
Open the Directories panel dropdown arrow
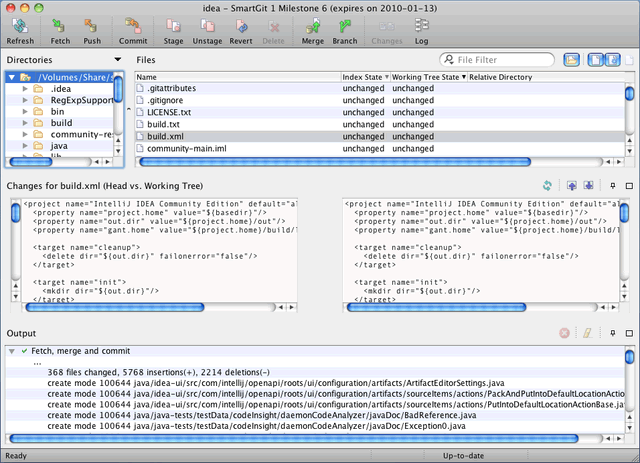[x=117, y=61]
